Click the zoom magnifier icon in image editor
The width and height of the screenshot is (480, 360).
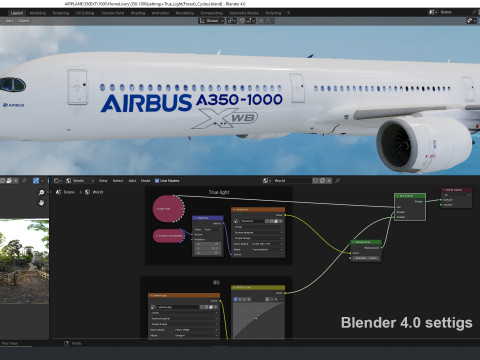[41, 193]
